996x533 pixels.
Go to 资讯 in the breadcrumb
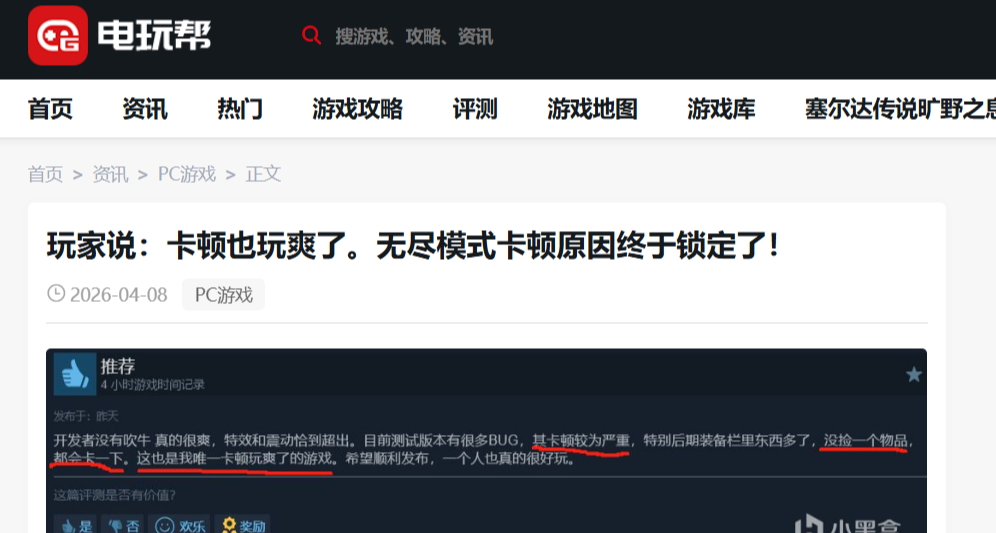pos(111,174)
